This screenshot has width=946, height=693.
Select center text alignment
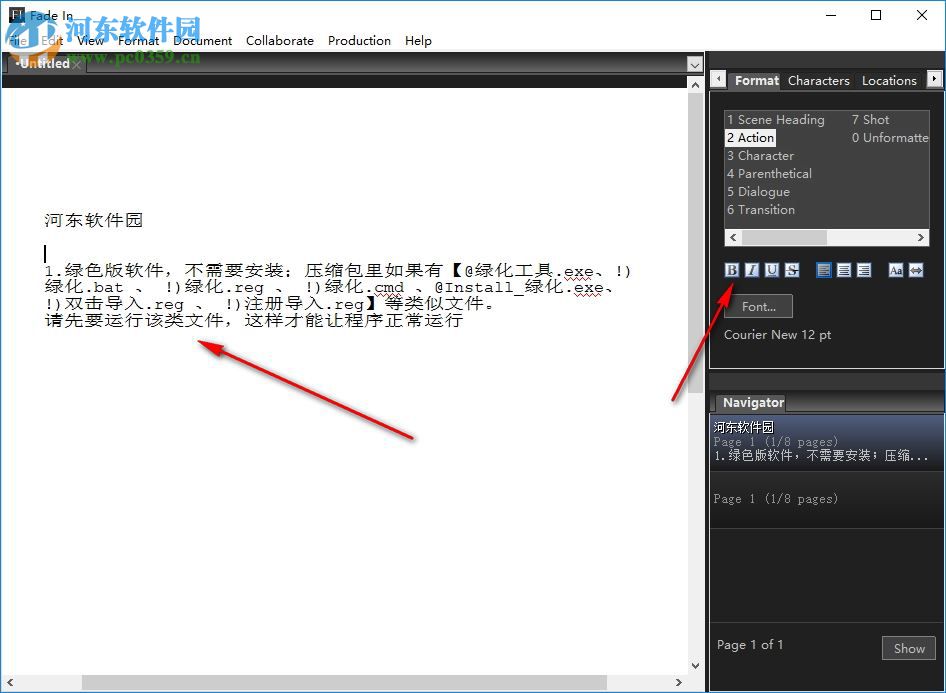coord(842,270)
